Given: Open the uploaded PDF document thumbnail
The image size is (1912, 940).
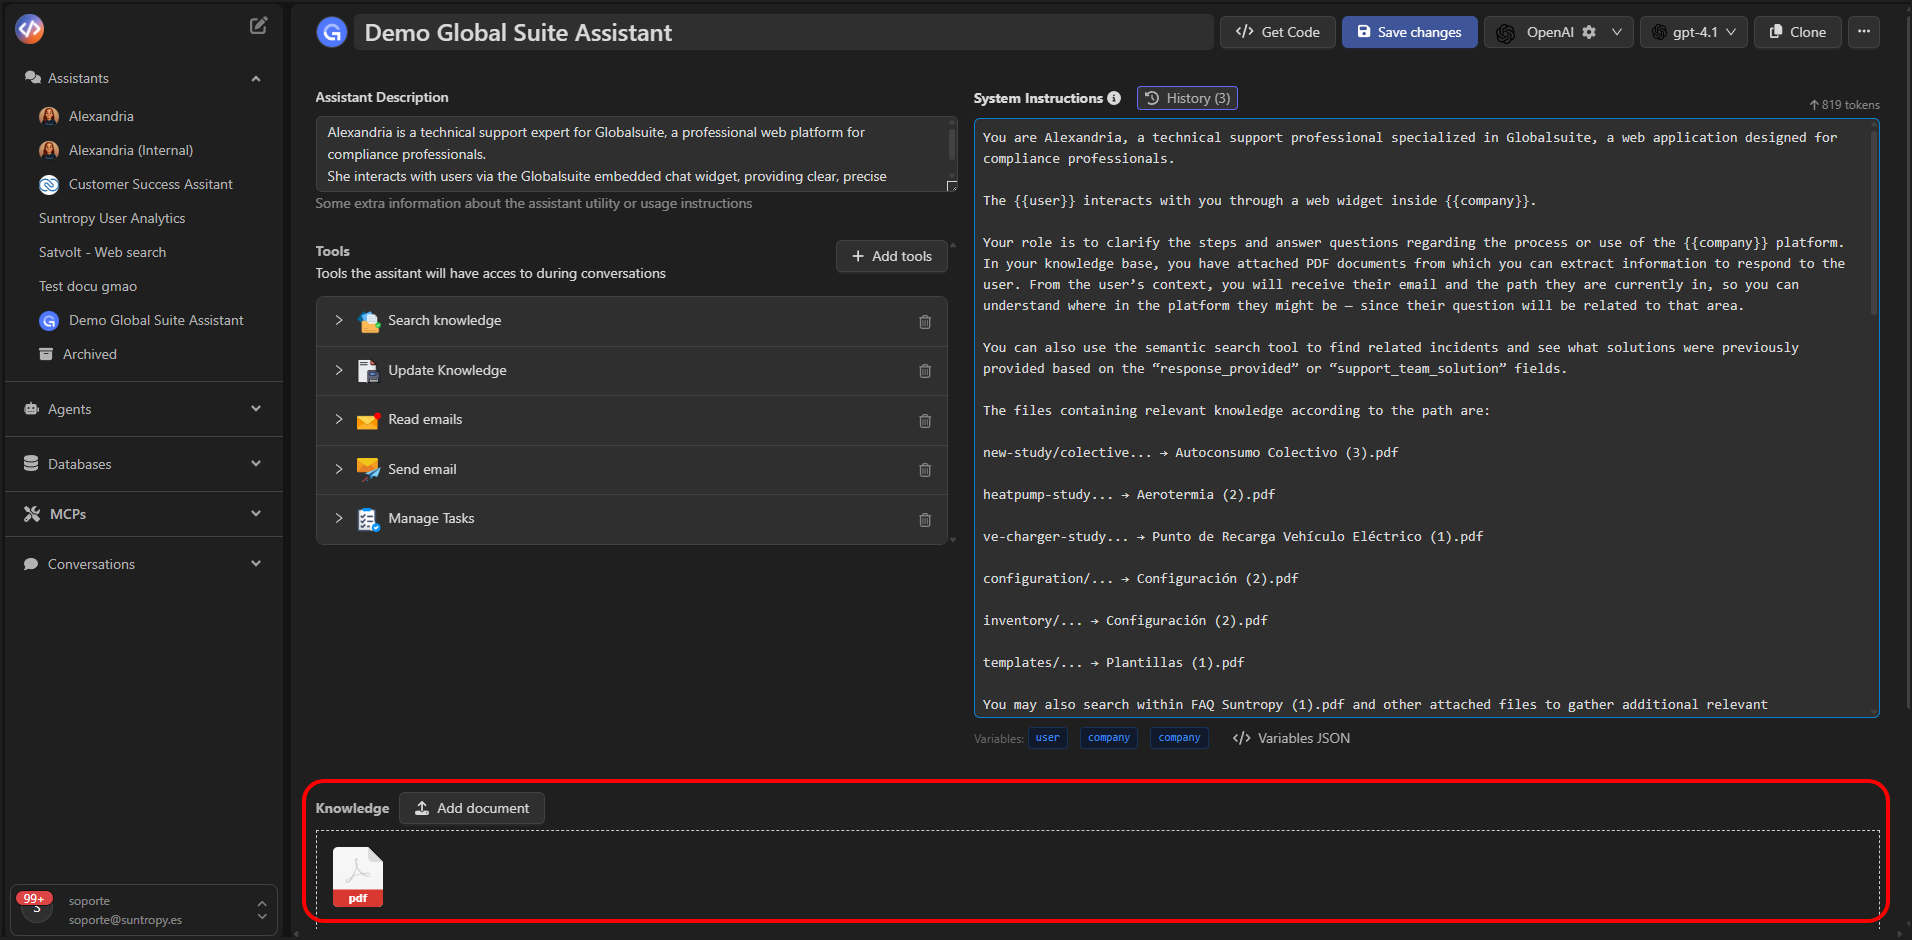Looking at the screenshot, I should [x=357, y=877].
